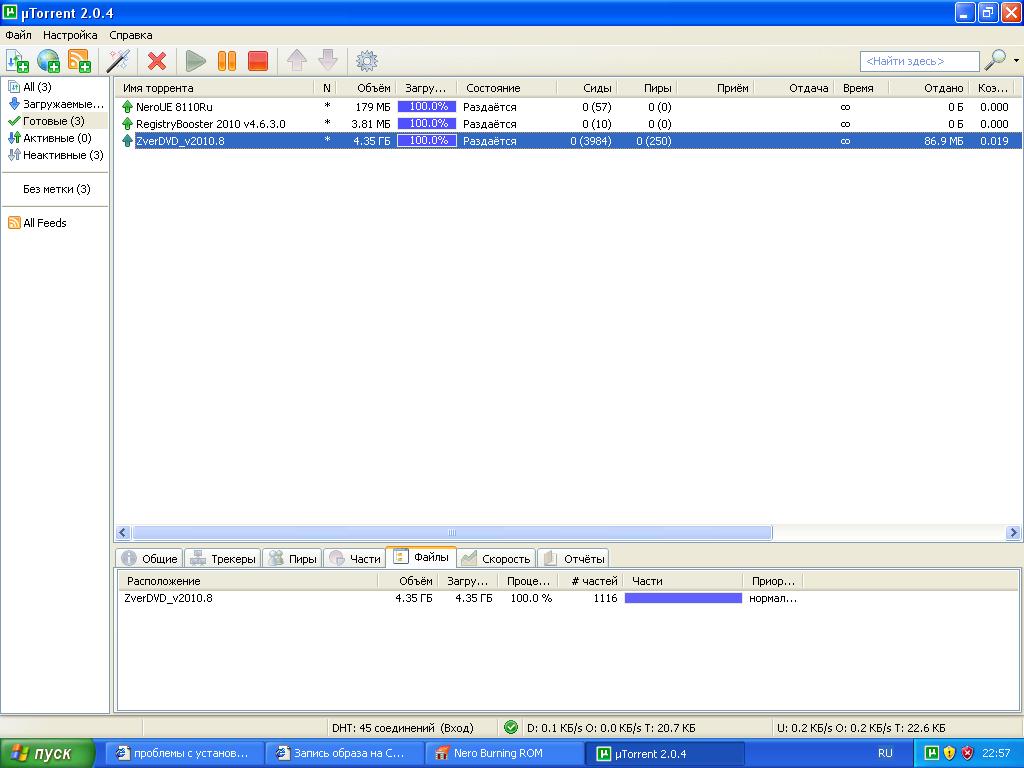The height and width of the screenshot is (768, 1024).
Task: Click the 'Найти здесь' search field
Action: coord(920,61)
